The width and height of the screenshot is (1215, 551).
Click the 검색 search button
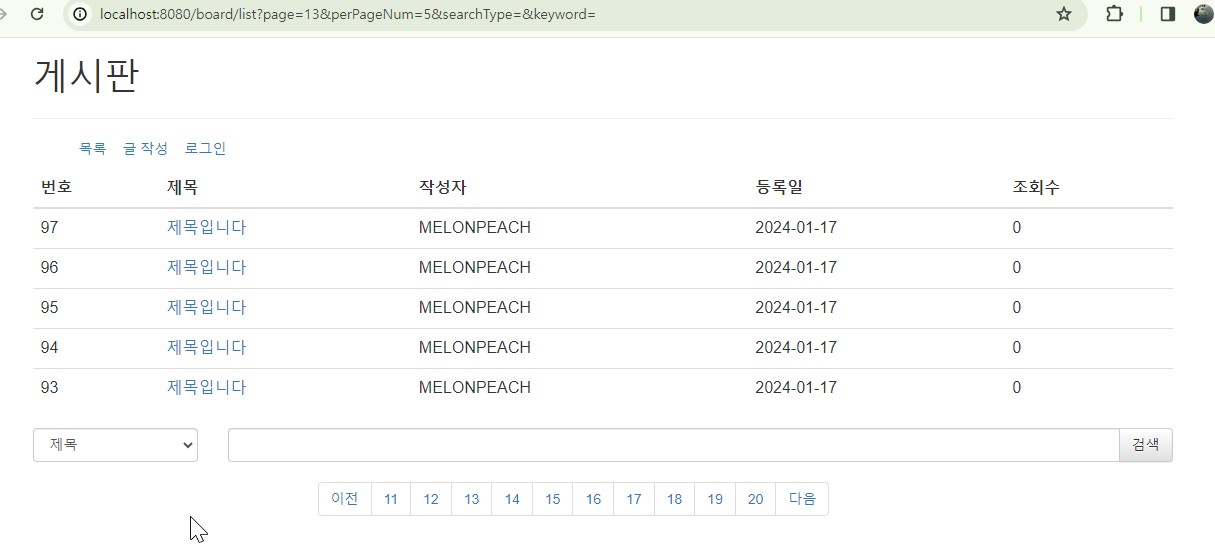pyautogui.click(x=1145, y=445)
